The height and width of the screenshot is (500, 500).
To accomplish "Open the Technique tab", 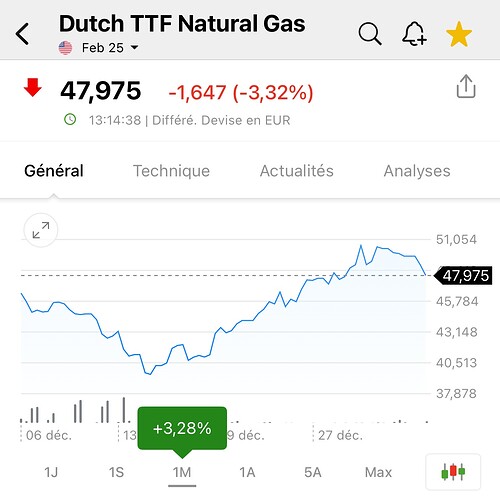I will [171, 171].
